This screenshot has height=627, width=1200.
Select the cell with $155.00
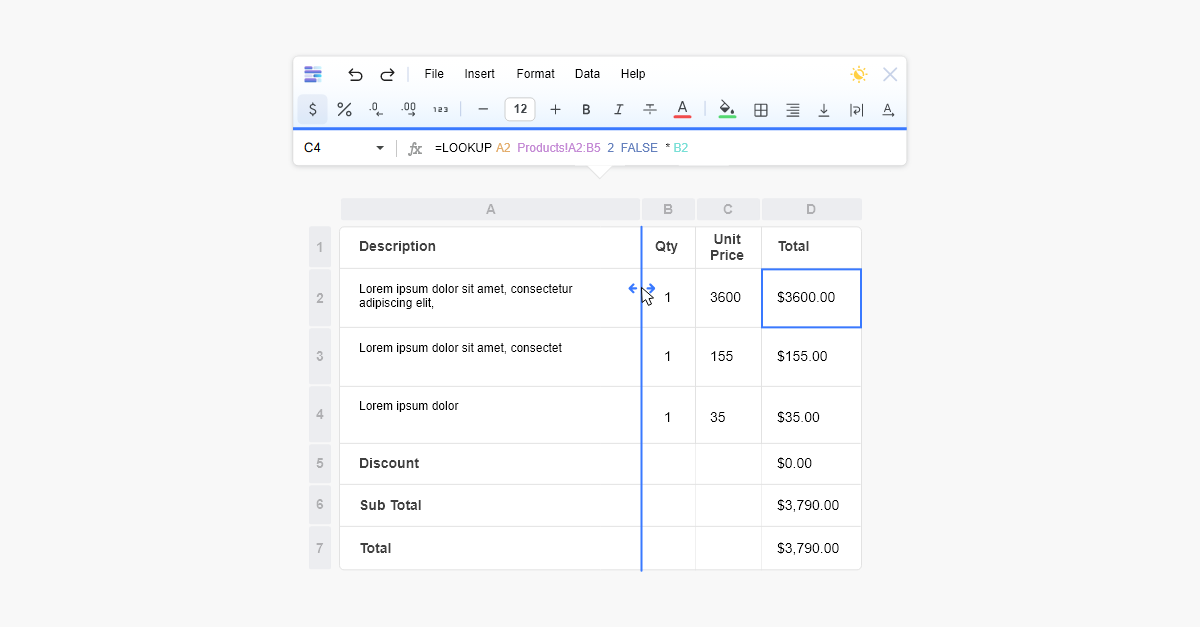click(811, 356)
